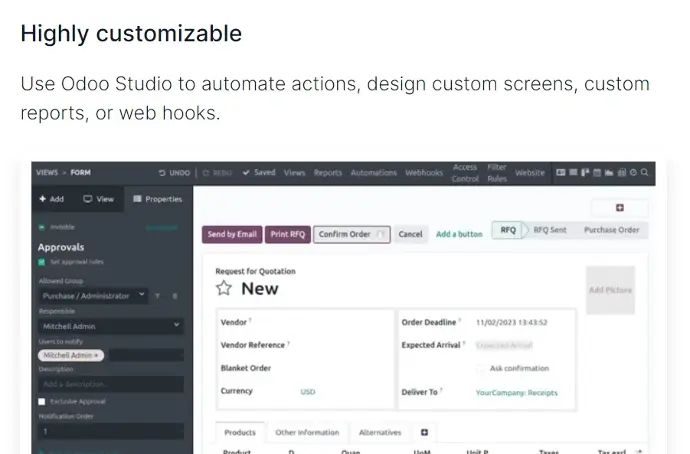Screen dimensions: 690x454
Task: Delete the approval rule with trash icon
Action: pos(176,296)
